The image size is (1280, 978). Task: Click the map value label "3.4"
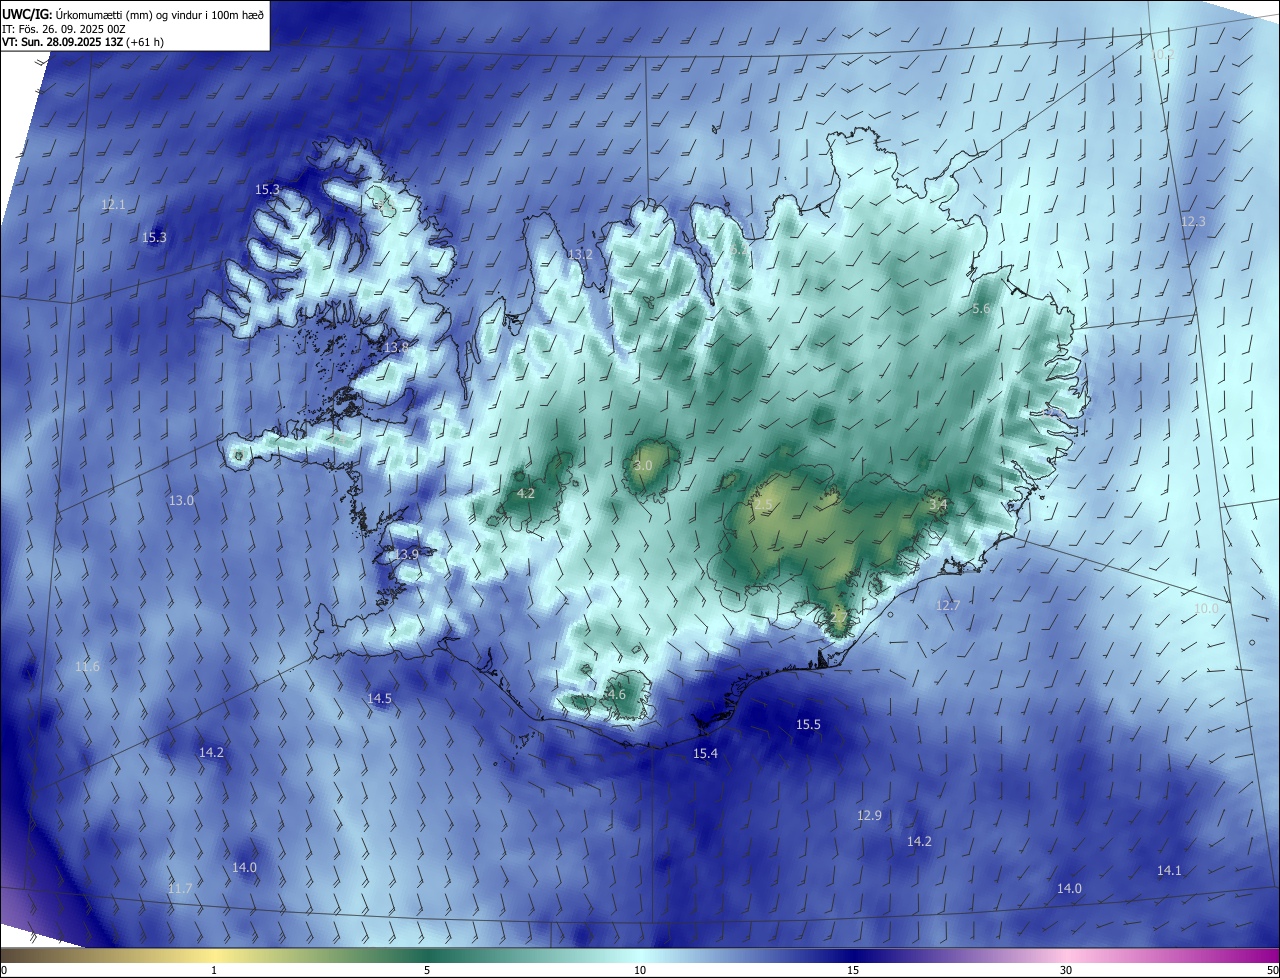click(x=938, y=506)
